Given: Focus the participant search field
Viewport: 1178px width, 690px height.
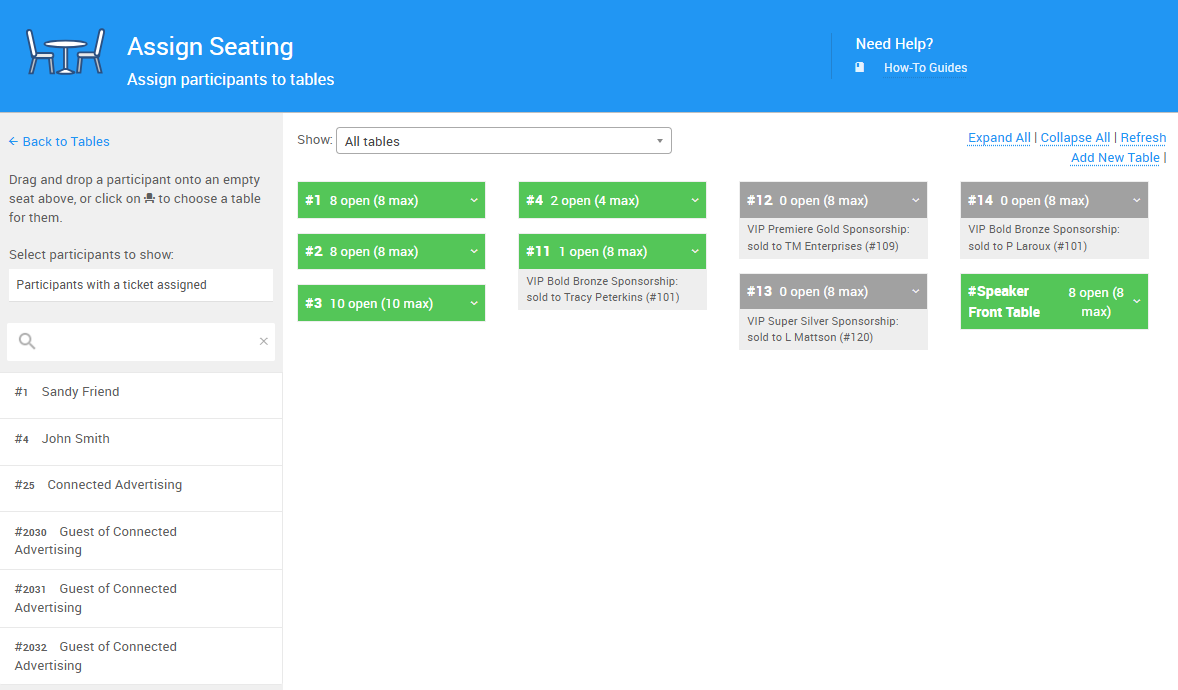Looking at the screenshot, I should pos(145,342).
